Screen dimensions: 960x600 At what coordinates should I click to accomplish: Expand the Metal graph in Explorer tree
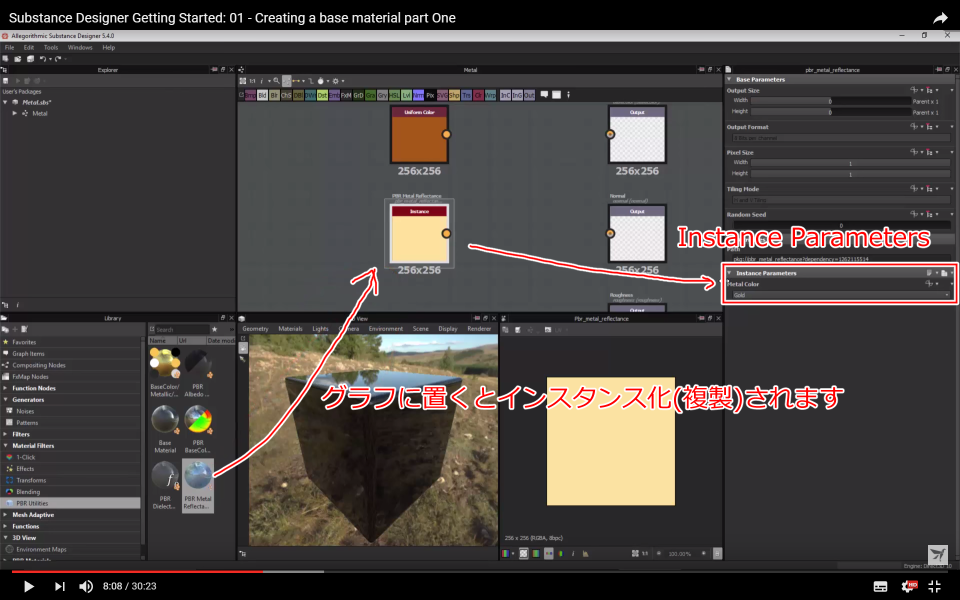pos(15,113)
